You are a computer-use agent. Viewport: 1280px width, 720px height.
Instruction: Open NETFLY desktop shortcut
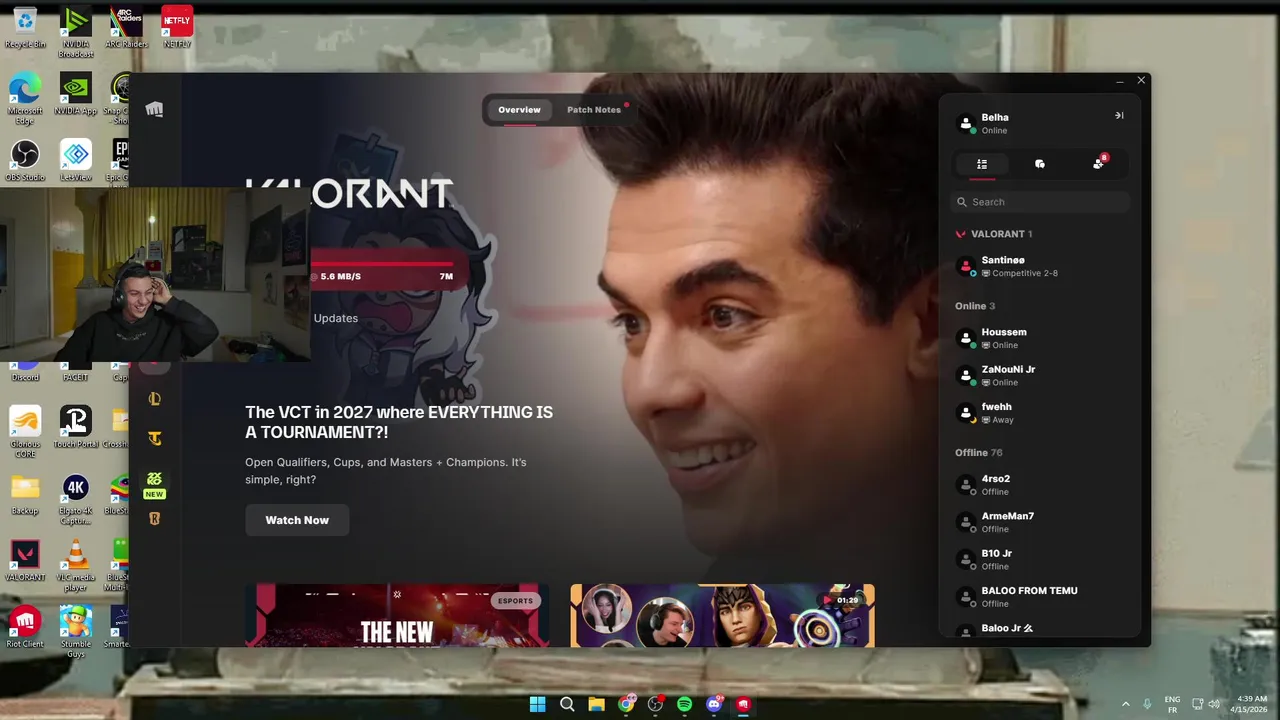tap(177, 28)
